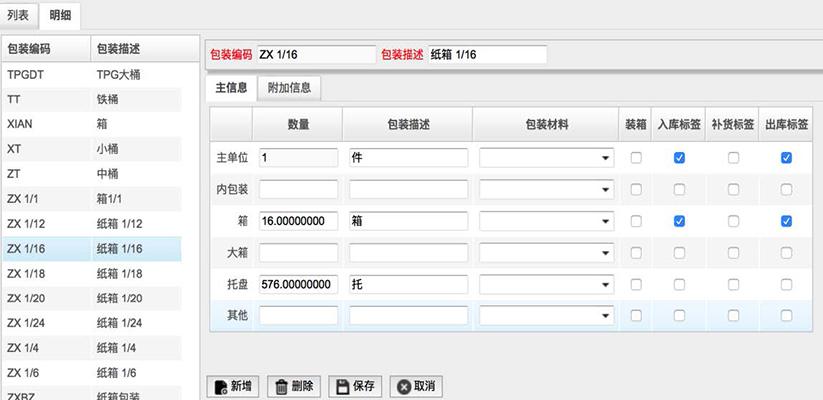The width and height of the screenshot is (823, 400).
Task: Click 数量 field for 内包装 row
Action: click(x=299, y=190)
